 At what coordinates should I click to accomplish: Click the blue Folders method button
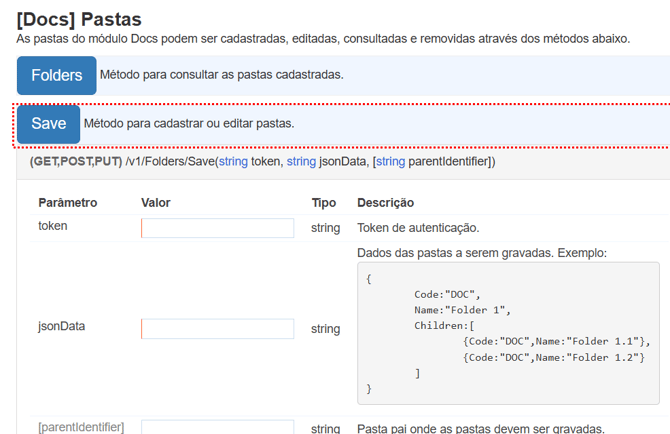tap(56, 75)
